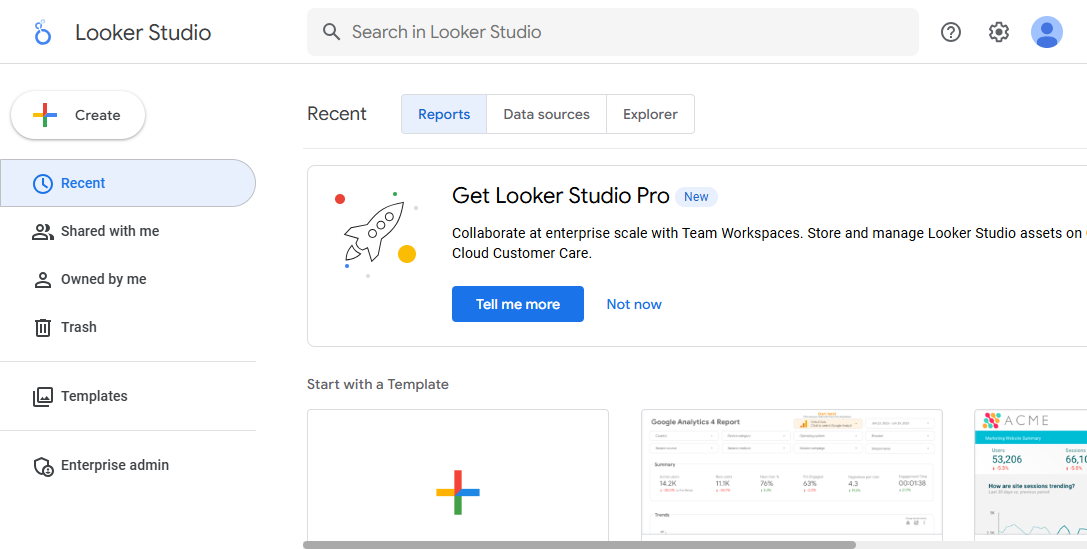1087x549 pixels.
Task: Click the horizontal scrollbar at the bottom
Action: (x=579, y=545)
